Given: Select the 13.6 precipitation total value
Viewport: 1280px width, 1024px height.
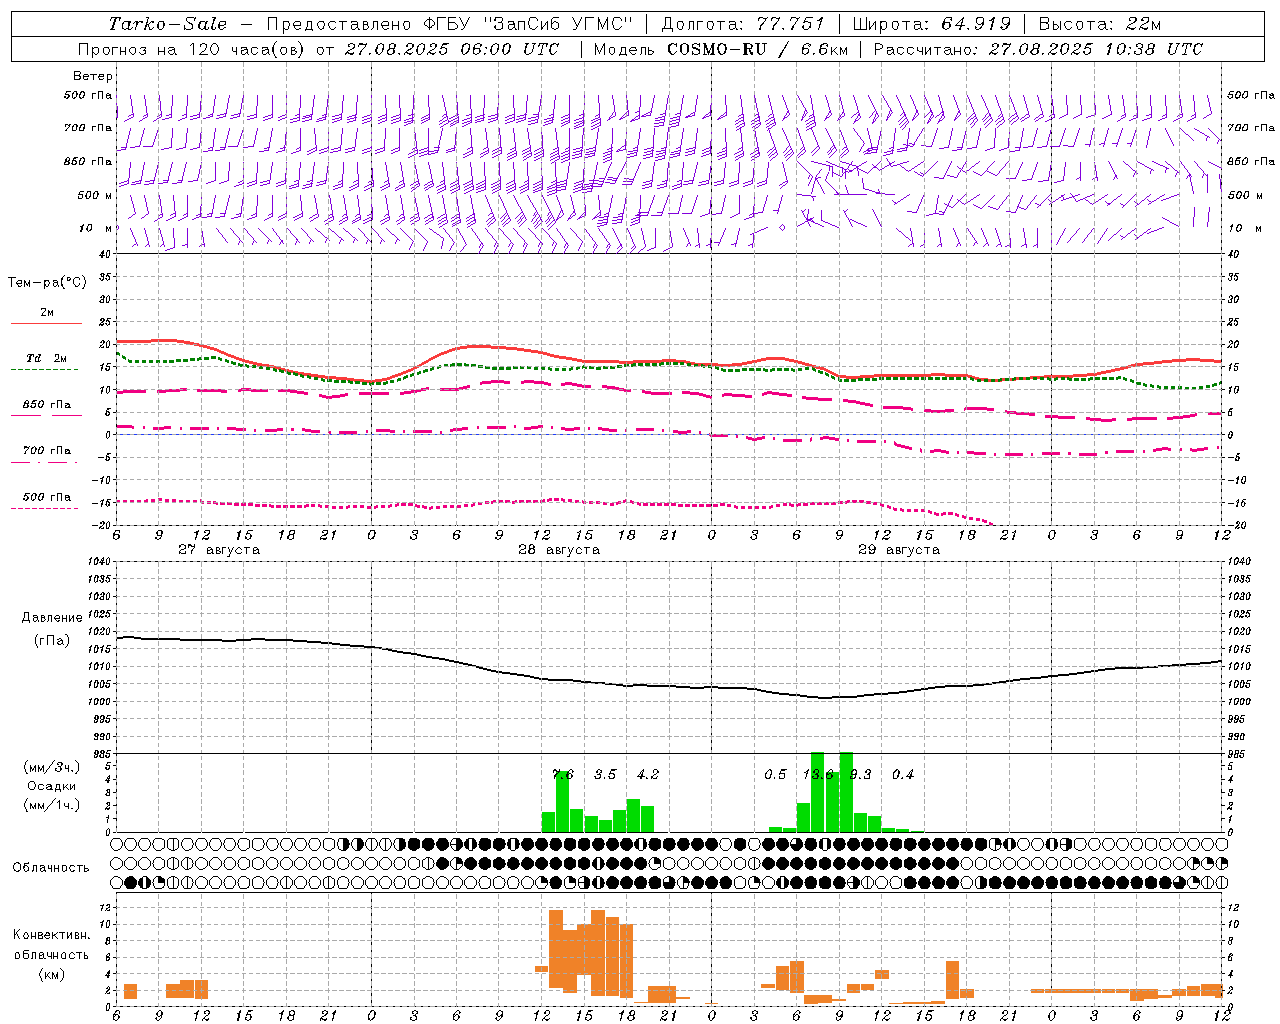Looking at the screenshot, I should (x=818, y=774).
